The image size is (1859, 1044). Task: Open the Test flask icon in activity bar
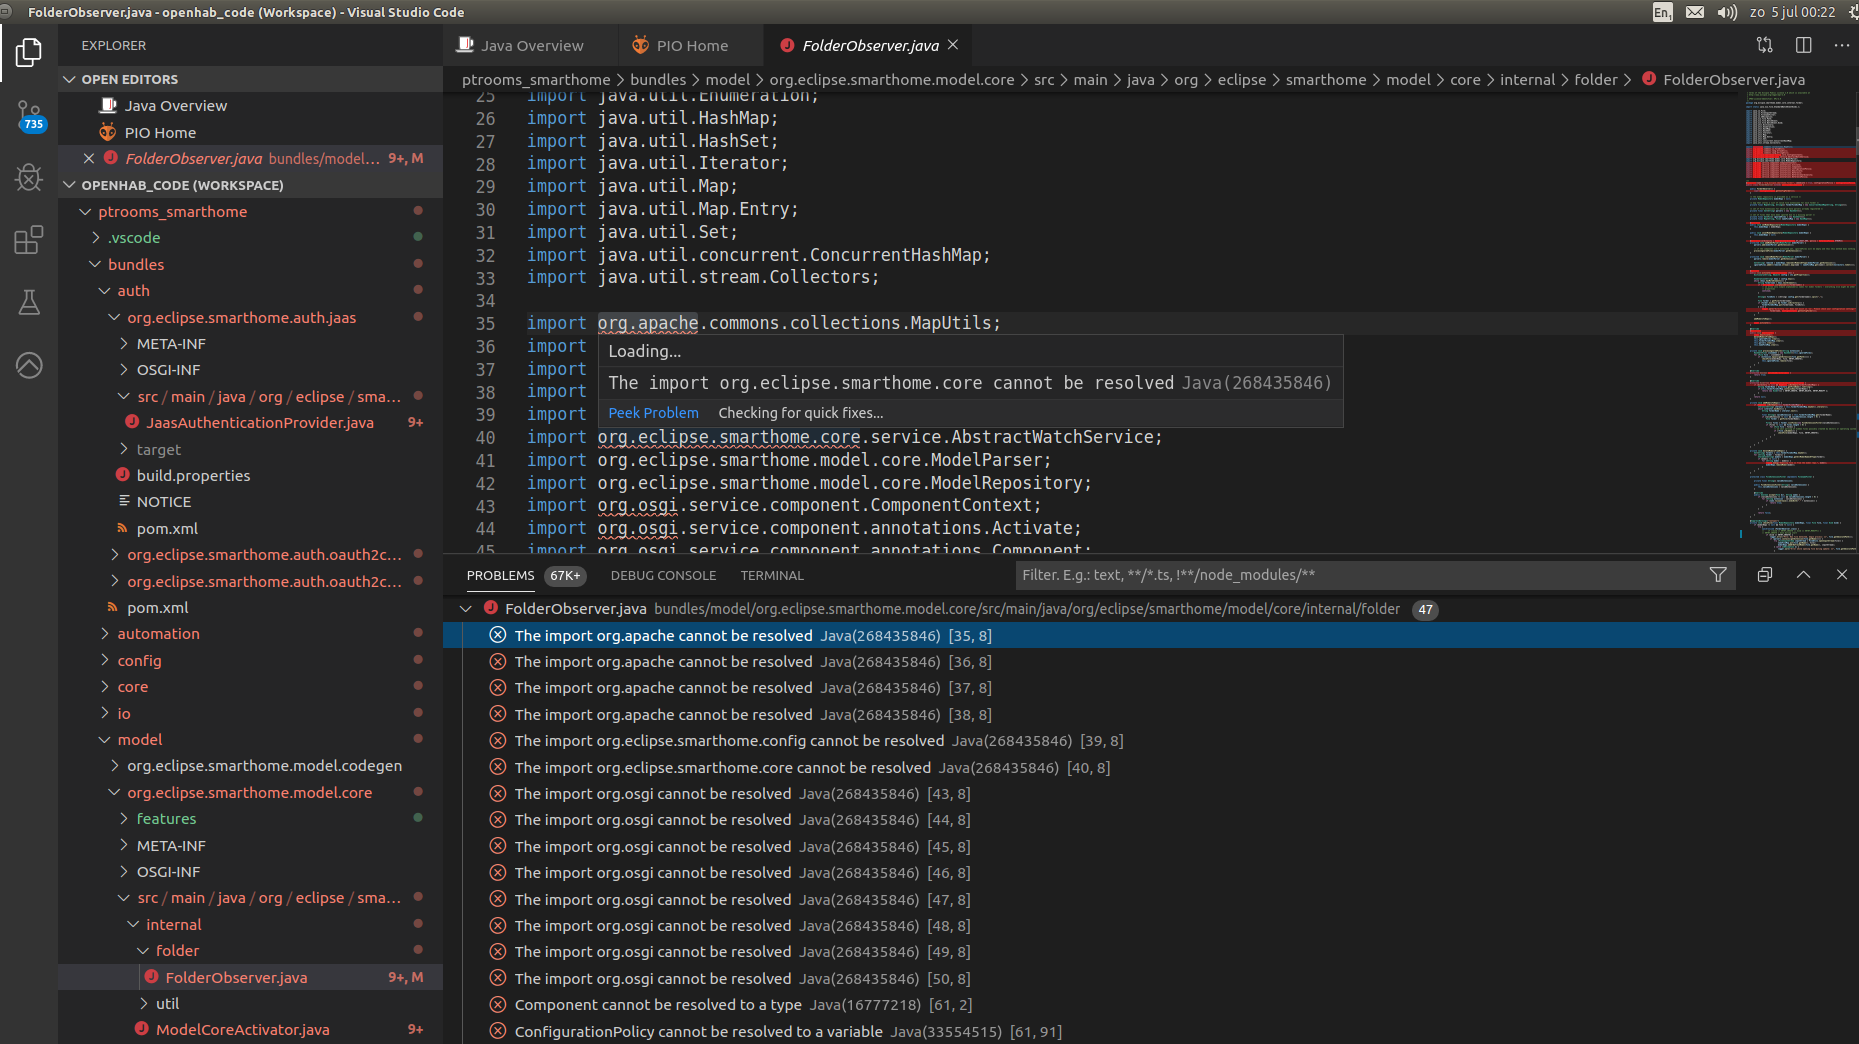click(29, 302)
